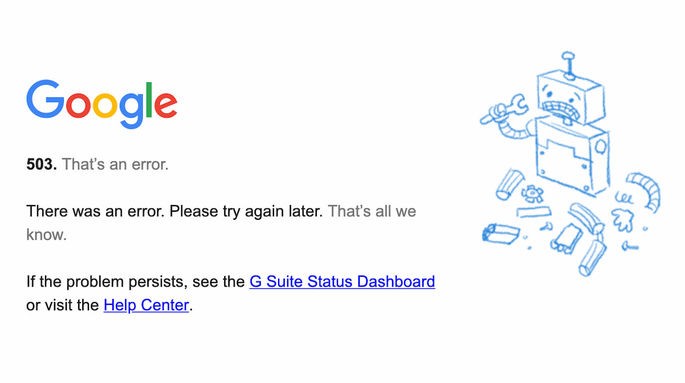Click the bold 503 error code

click(42, 164)
